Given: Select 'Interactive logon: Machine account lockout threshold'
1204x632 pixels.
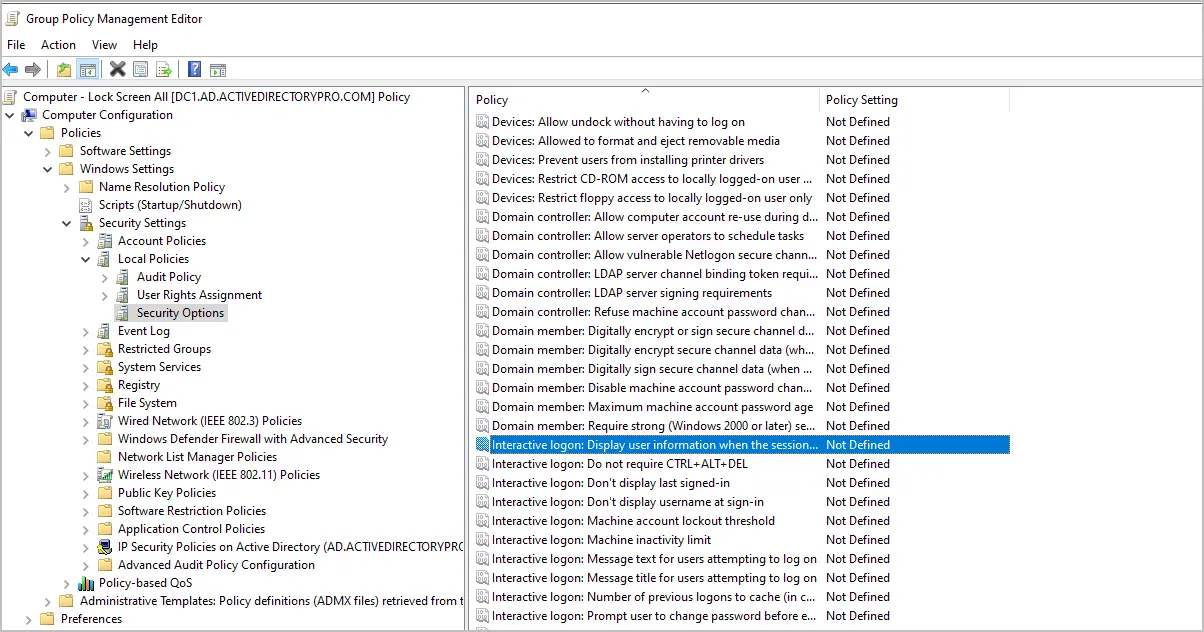Looking at the screenshot, I should point(633,521).
